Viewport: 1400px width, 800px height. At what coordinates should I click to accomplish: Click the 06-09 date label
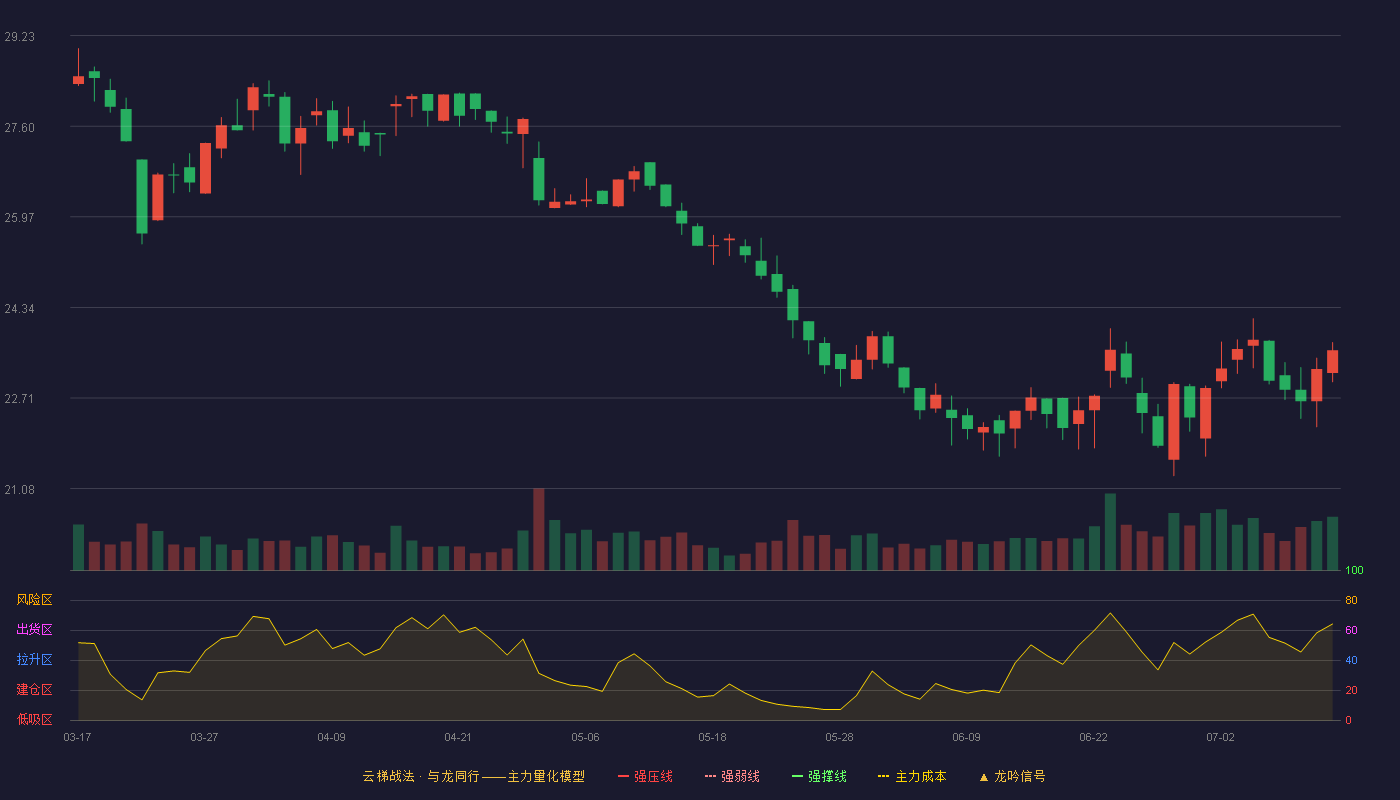(x=966, y=737)
